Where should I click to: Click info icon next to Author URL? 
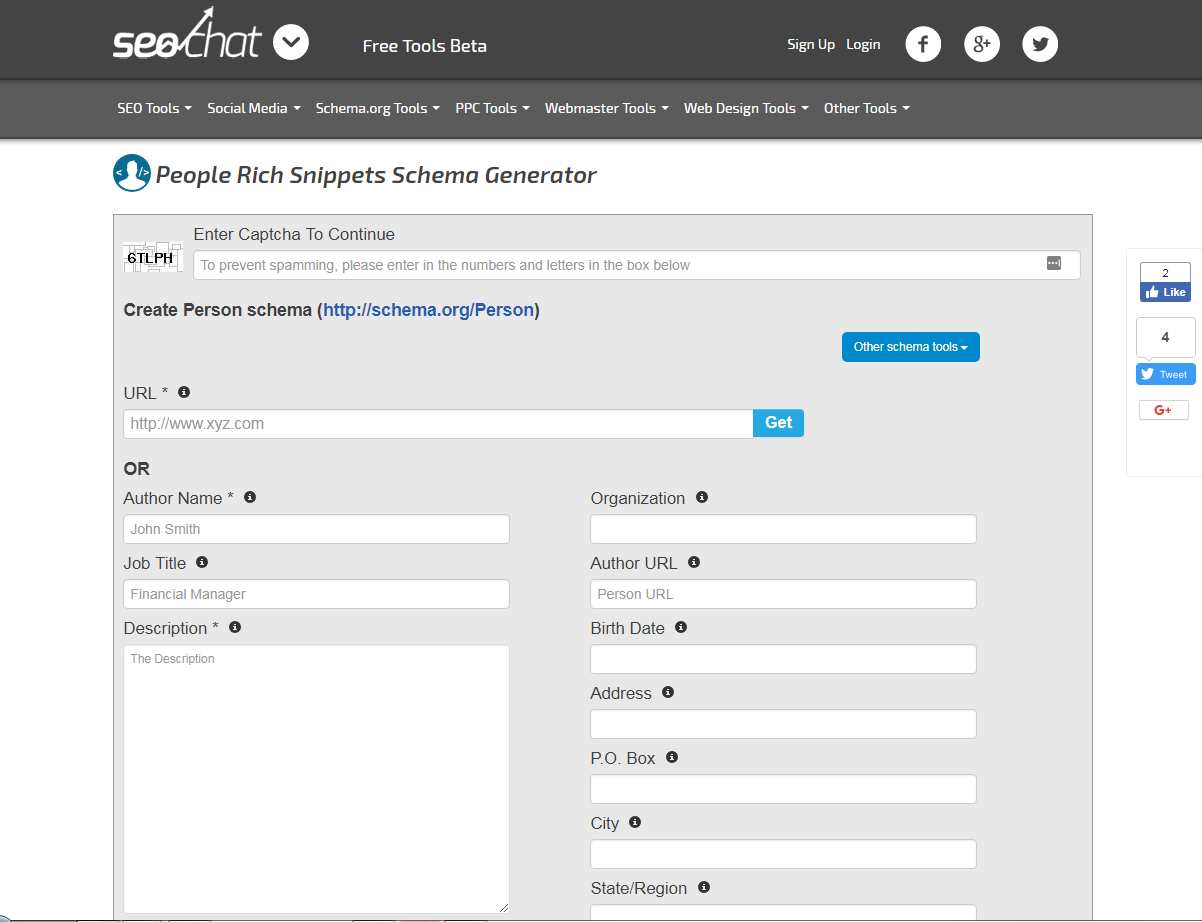[x=694, y=562]
